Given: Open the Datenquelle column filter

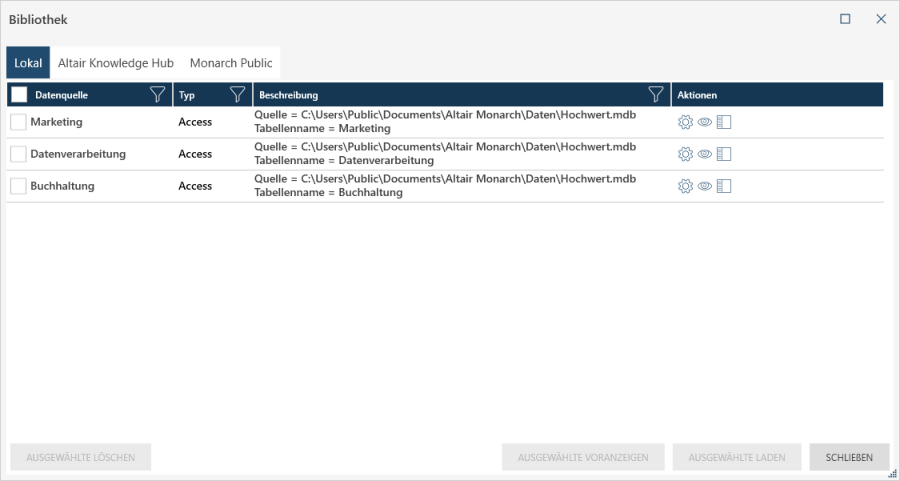Looking at the screenshot, I should [157, 95].
